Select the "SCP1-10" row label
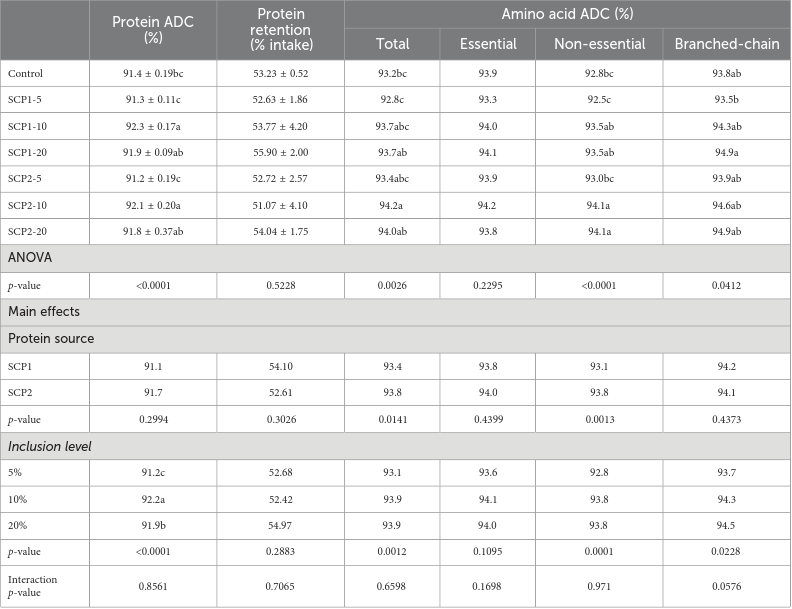Viewport: 792px width, 609px height. (29, 127)
